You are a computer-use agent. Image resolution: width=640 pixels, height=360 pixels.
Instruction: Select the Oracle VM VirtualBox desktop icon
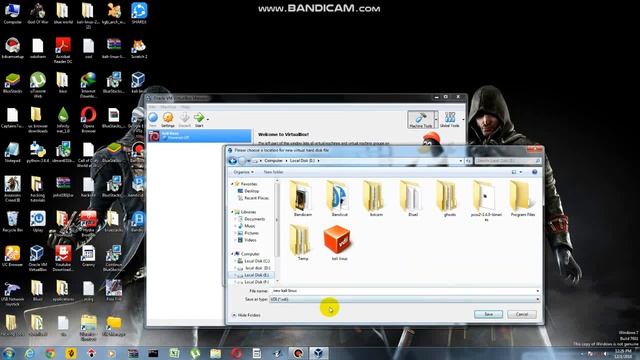38,258
